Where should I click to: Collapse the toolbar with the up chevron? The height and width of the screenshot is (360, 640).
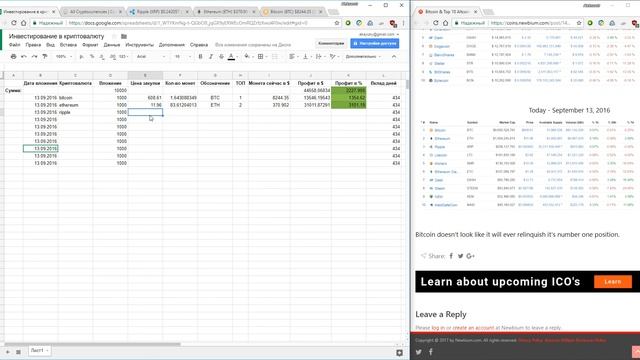[394, 56]
